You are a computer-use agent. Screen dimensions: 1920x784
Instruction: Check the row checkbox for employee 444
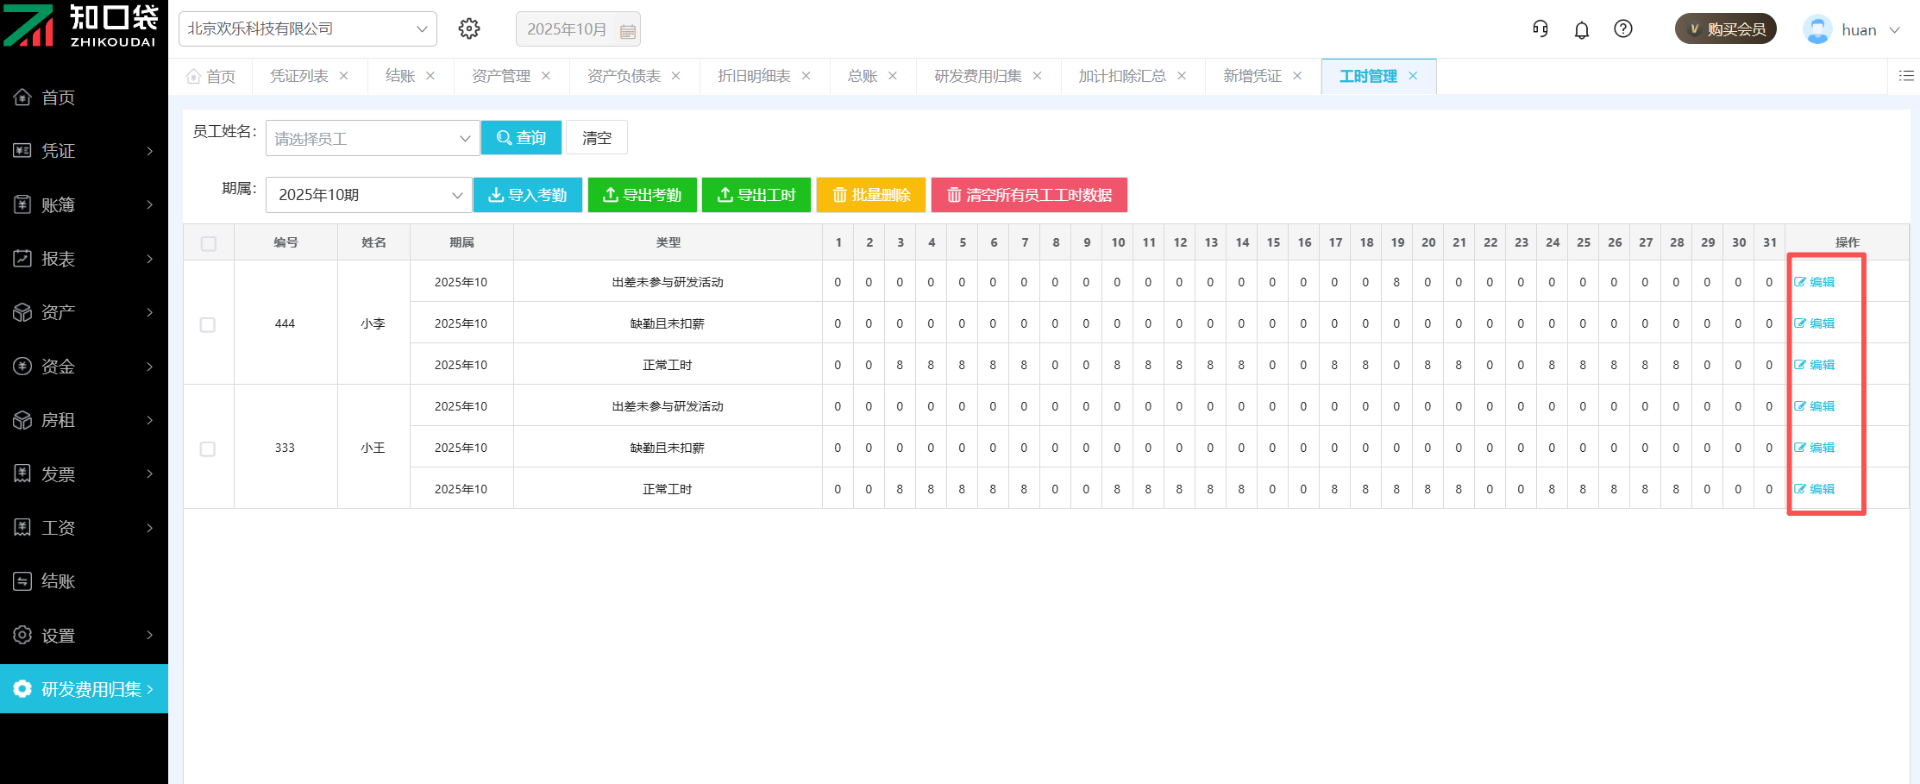[208, 324]
